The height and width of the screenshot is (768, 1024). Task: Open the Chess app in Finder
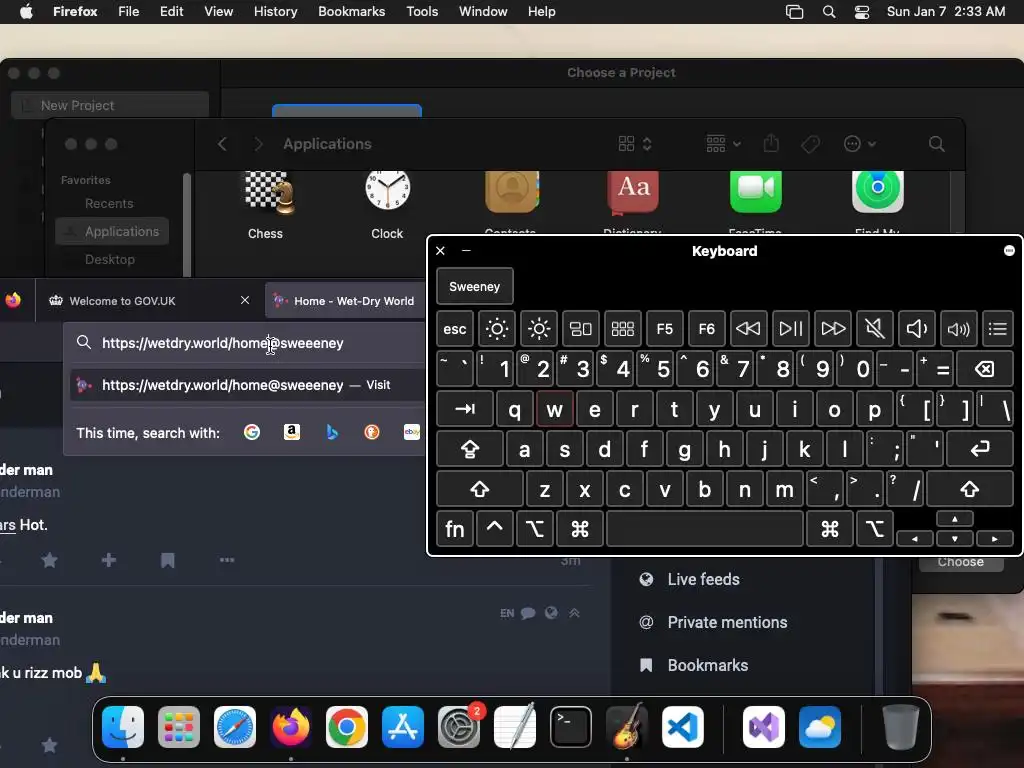point(268,193)
